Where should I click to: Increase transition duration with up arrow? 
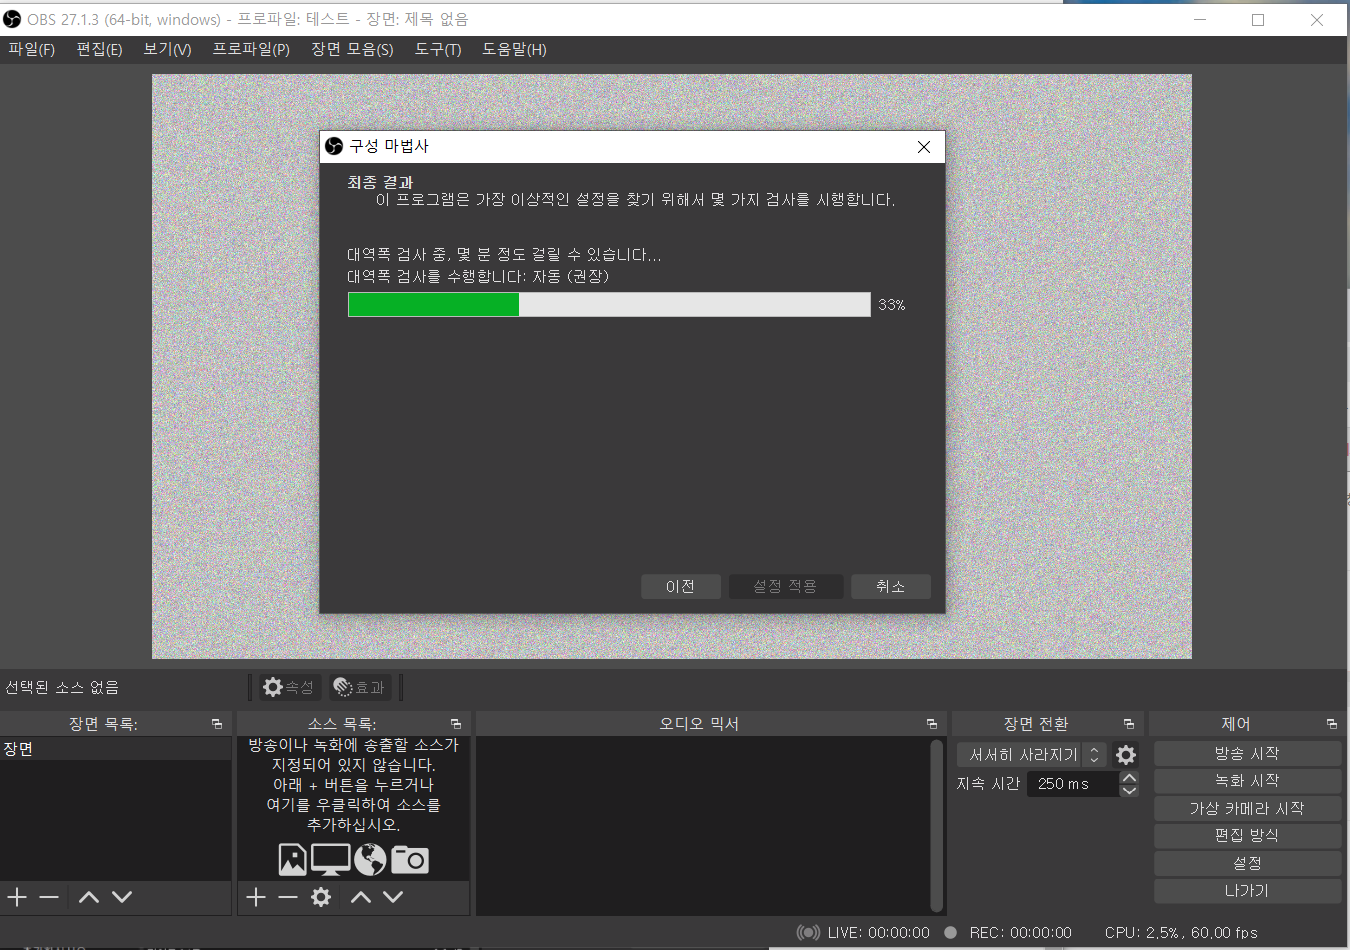tap(1129, 777)
